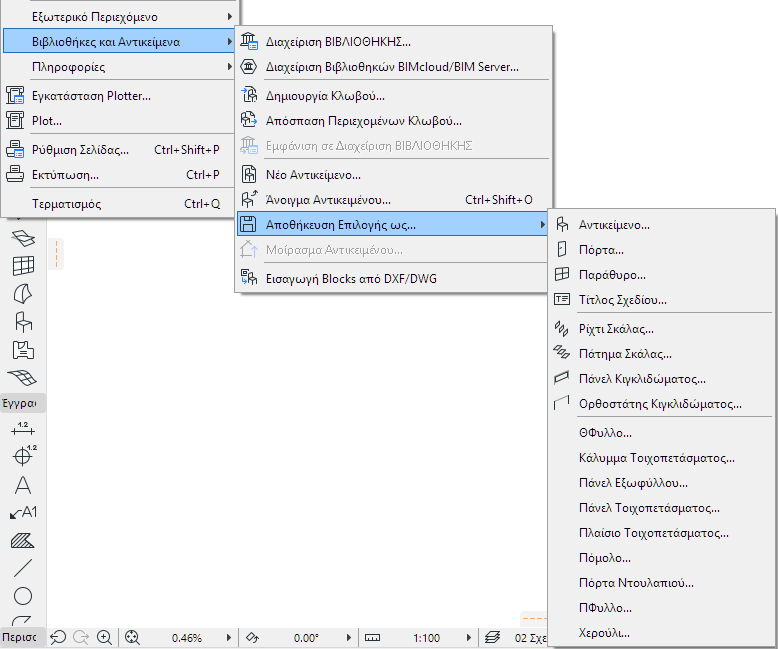Select the Object chair tool in toolbox
This screenshot has height=649, width=778.
pyautogui.click(x=23, y=322)
